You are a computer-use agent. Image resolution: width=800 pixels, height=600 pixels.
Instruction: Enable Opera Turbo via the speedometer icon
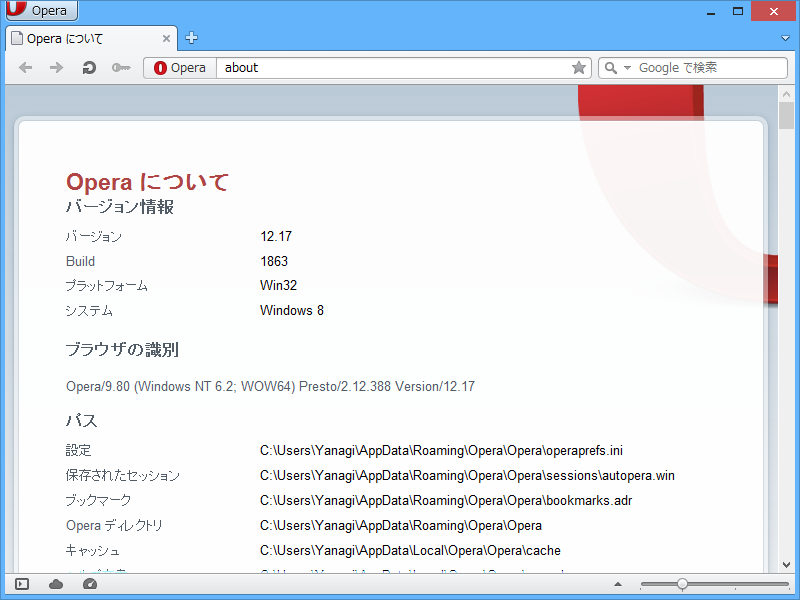click(x=89, y=583)
